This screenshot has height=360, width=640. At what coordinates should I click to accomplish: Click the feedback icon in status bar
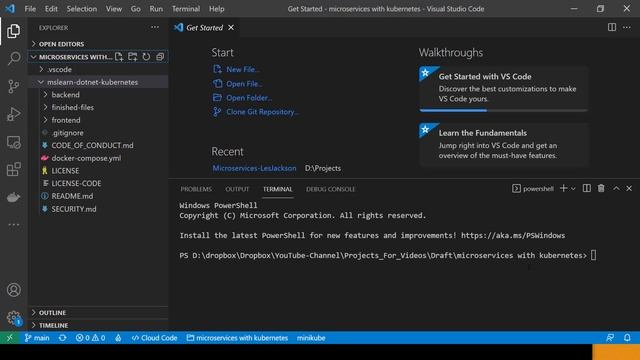click(x=610, y=338)
